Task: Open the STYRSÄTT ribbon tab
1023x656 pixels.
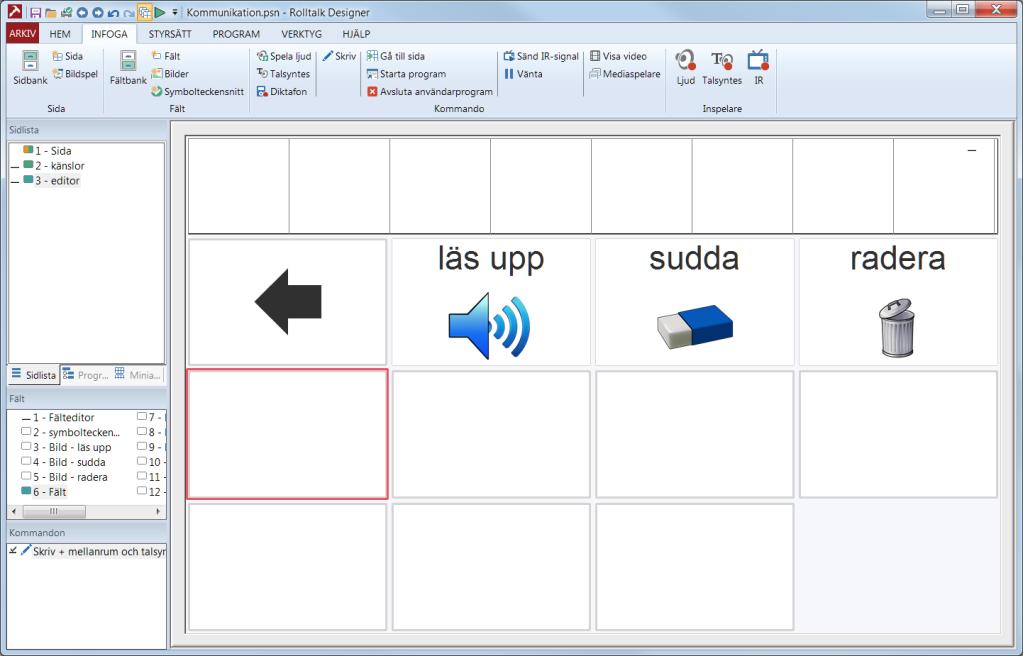Action: click(x=170, y=34)
